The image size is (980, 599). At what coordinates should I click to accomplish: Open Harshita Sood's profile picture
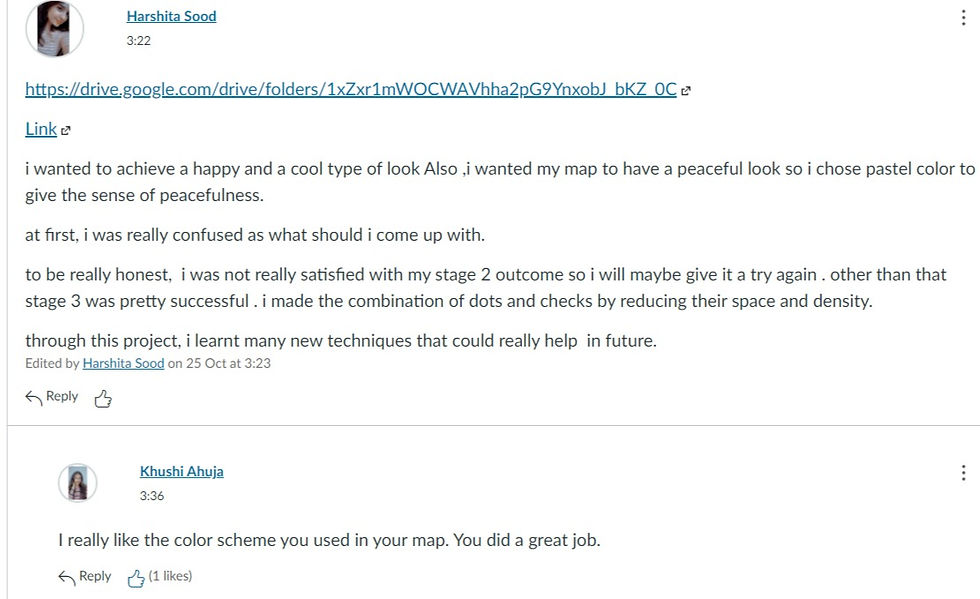(x=53, y=28)
